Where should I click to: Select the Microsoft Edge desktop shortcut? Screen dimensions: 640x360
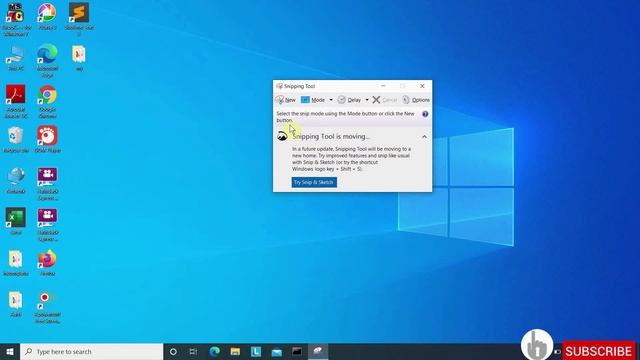point(47,60)
